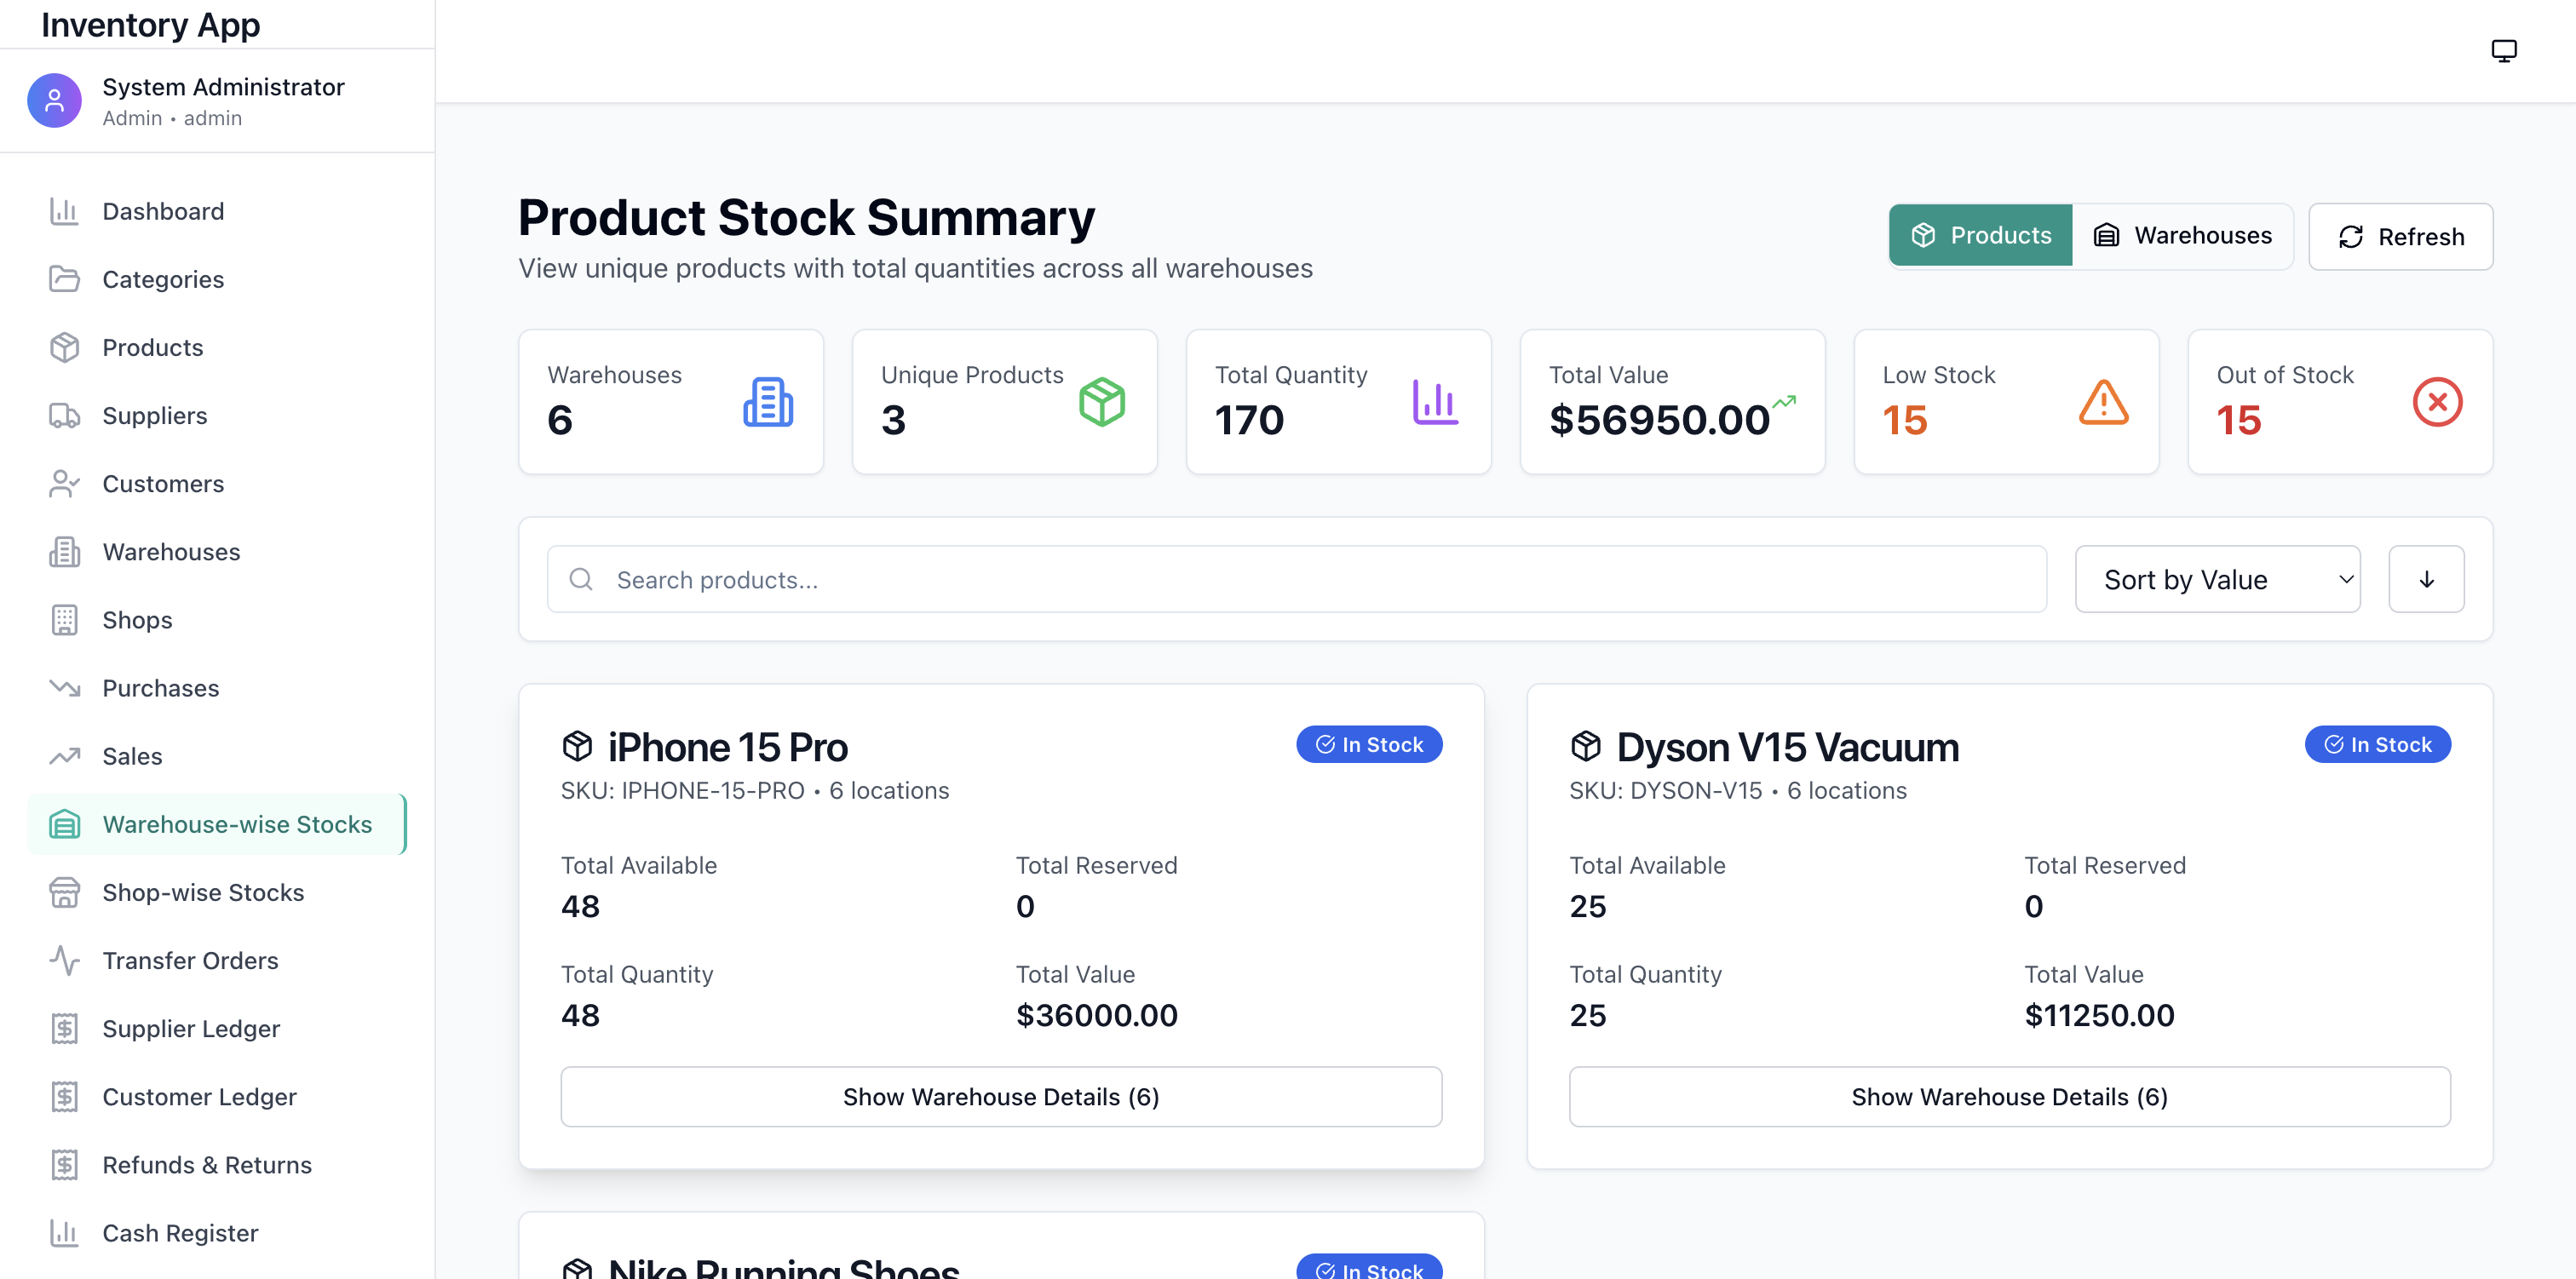
Task: Click the Total Value $56950.00 figure
Action: [1659, 419]
